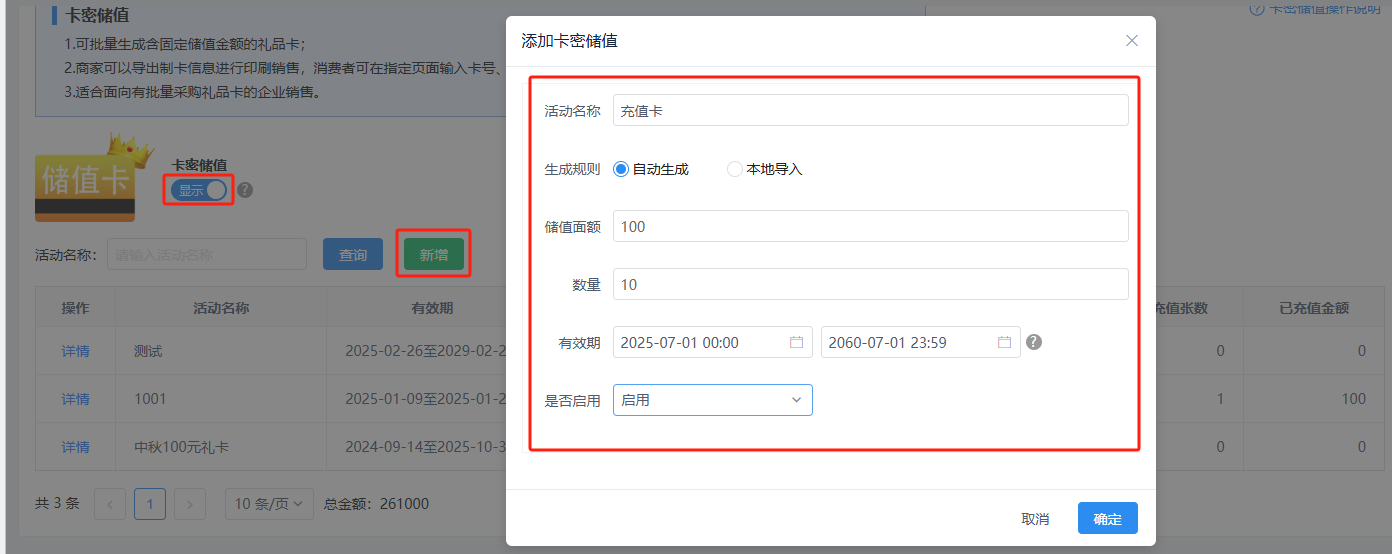1392x554 pixels.
Task: Click the calendar icon in end date field
Action: click(1004, 342)
